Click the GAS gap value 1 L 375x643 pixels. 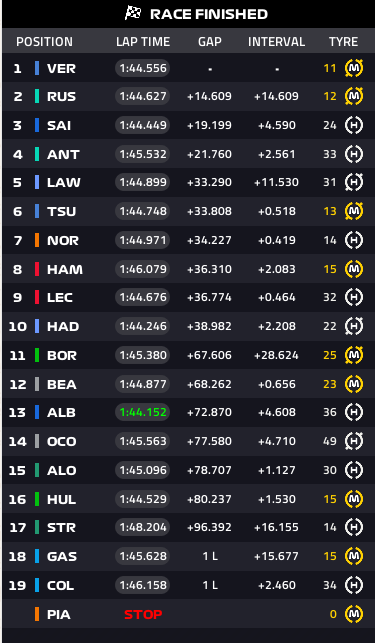coord(210,556)
